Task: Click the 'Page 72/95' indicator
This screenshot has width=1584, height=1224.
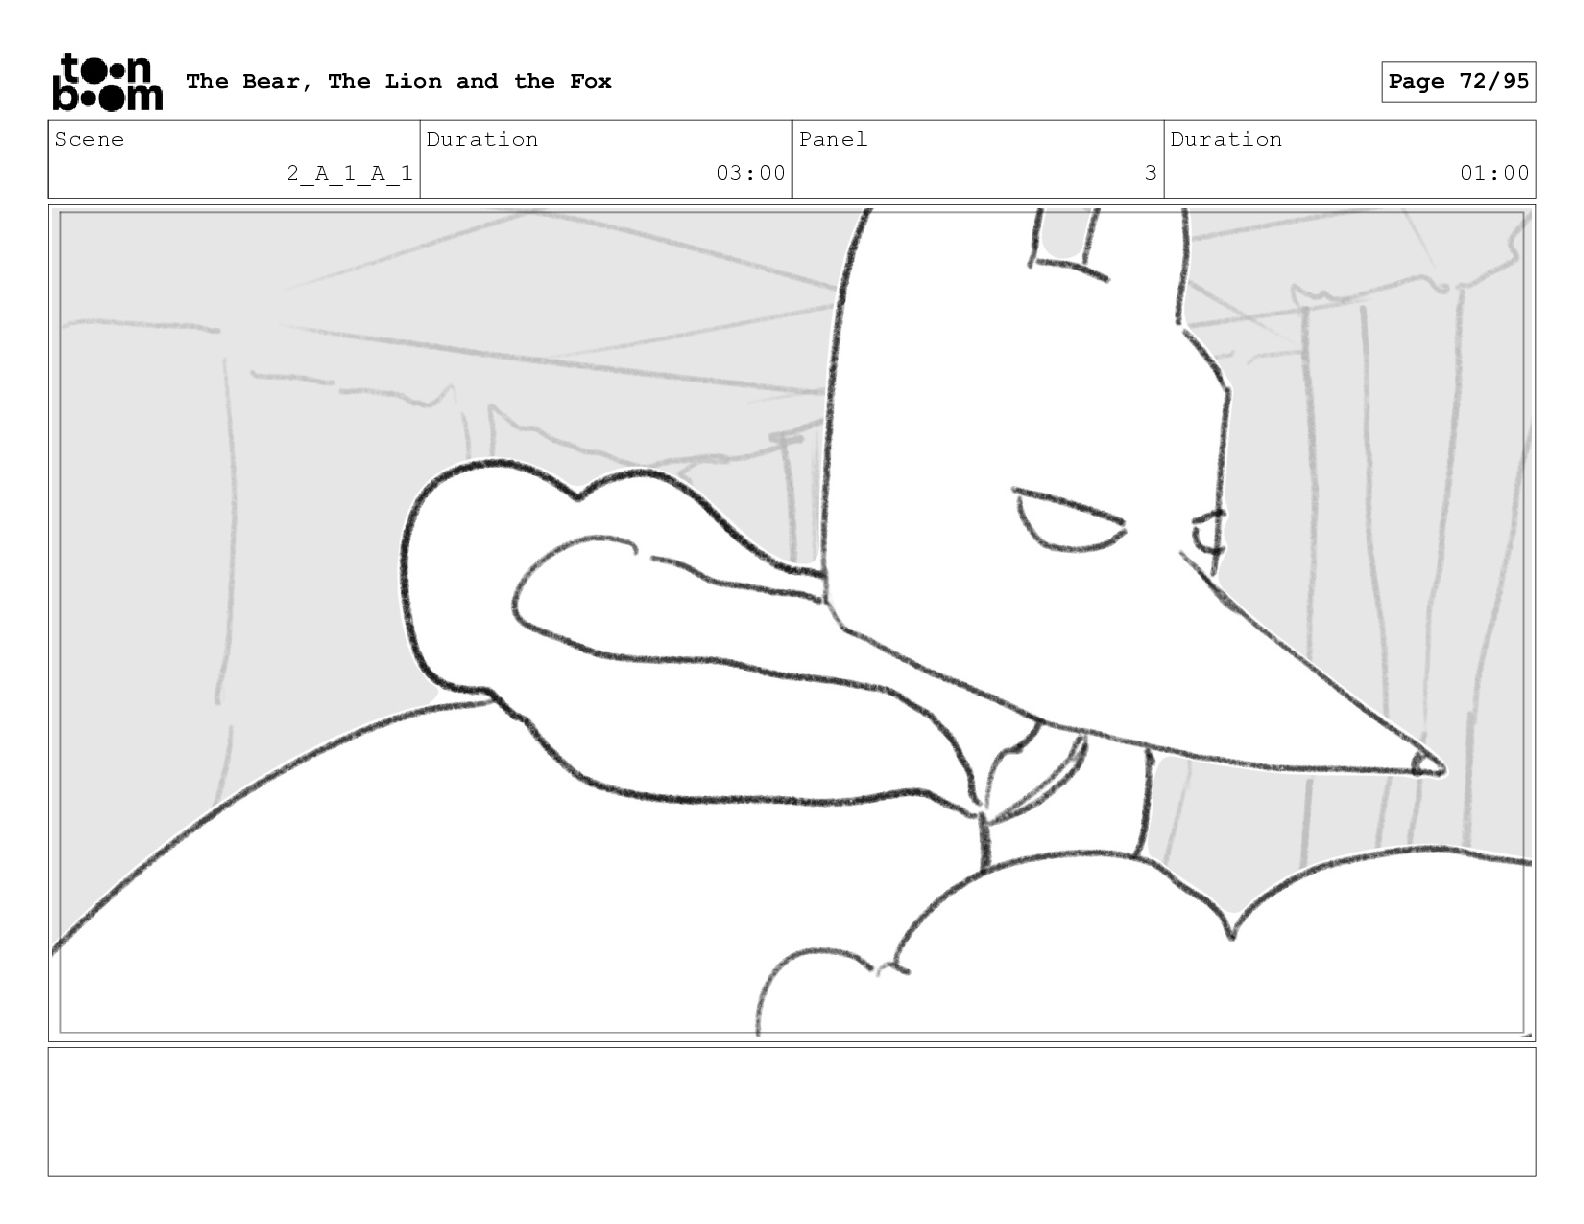Action: pos(1458,81)
